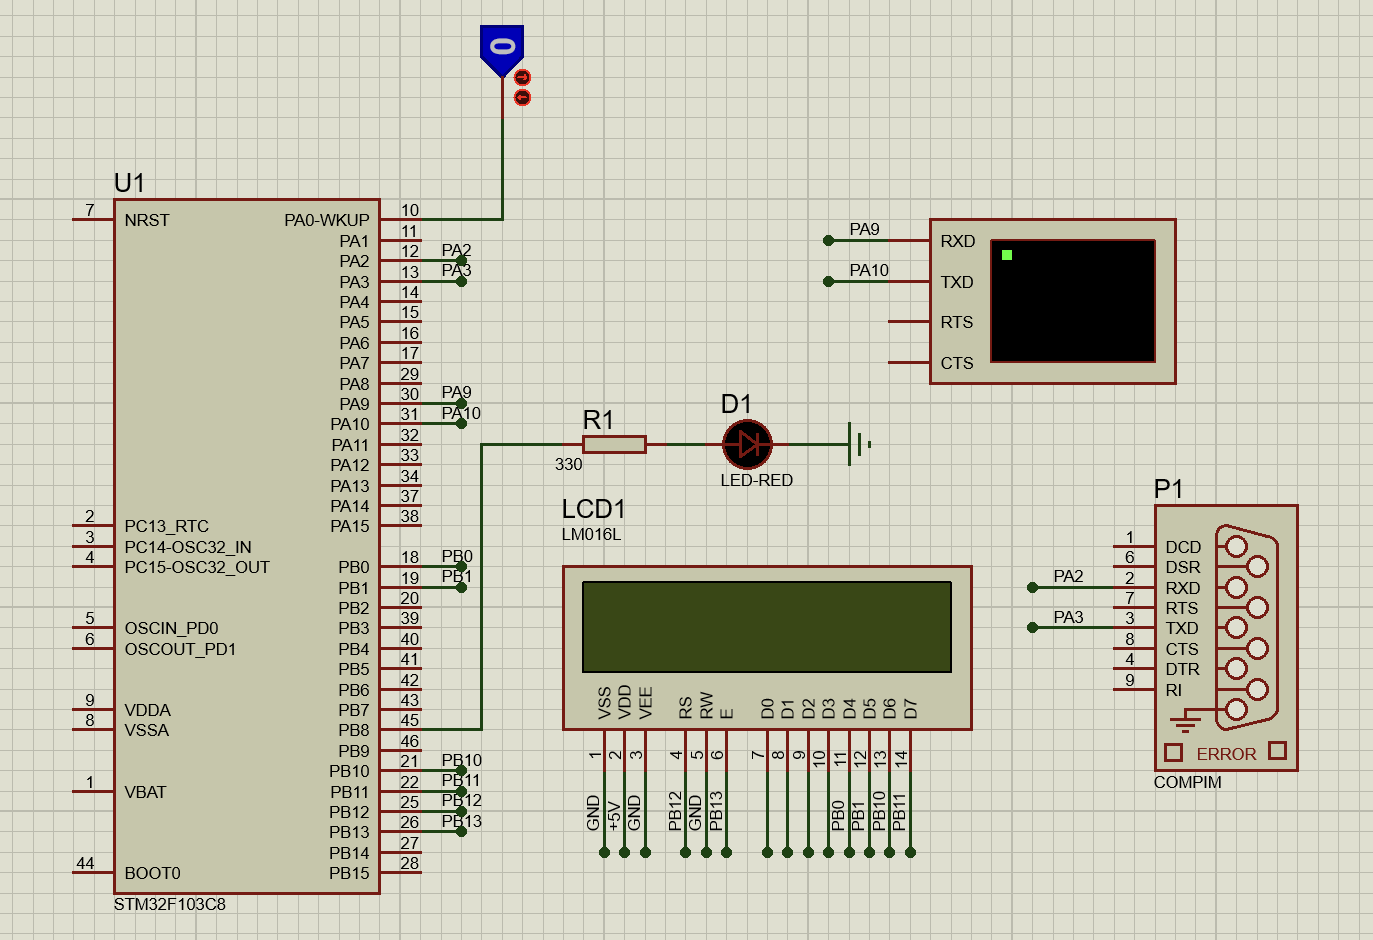The width and height of the screenshot is (1373, 940).
Task: Click the RW pin label on LCD1
Action: pos(706,706)
